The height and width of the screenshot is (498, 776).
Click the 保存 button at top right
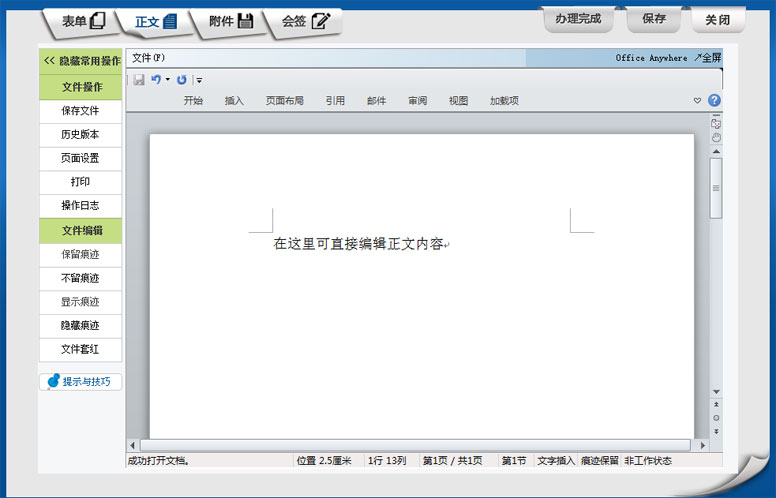click(654, 19)
